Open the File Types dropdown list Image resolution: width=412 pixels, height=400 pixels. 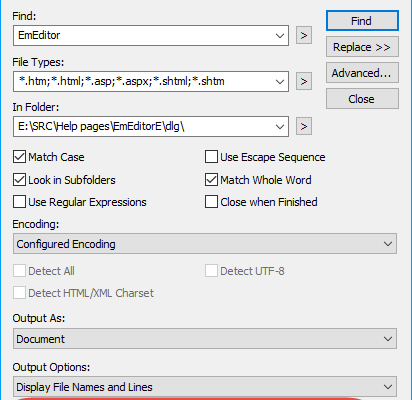[x=280, y=81]
